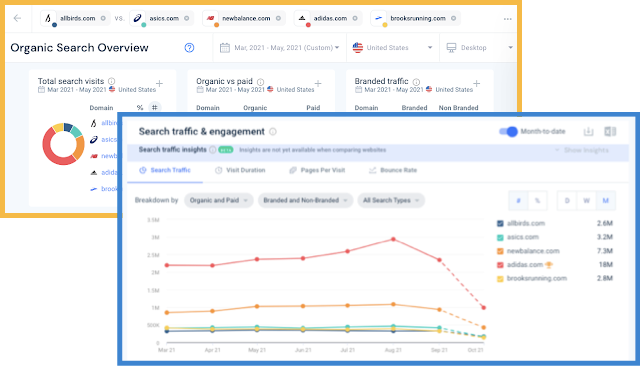642x367 pixels.
Task: Open the Branded and Non-Branded dropdown
Action: (x=305, y=200)
